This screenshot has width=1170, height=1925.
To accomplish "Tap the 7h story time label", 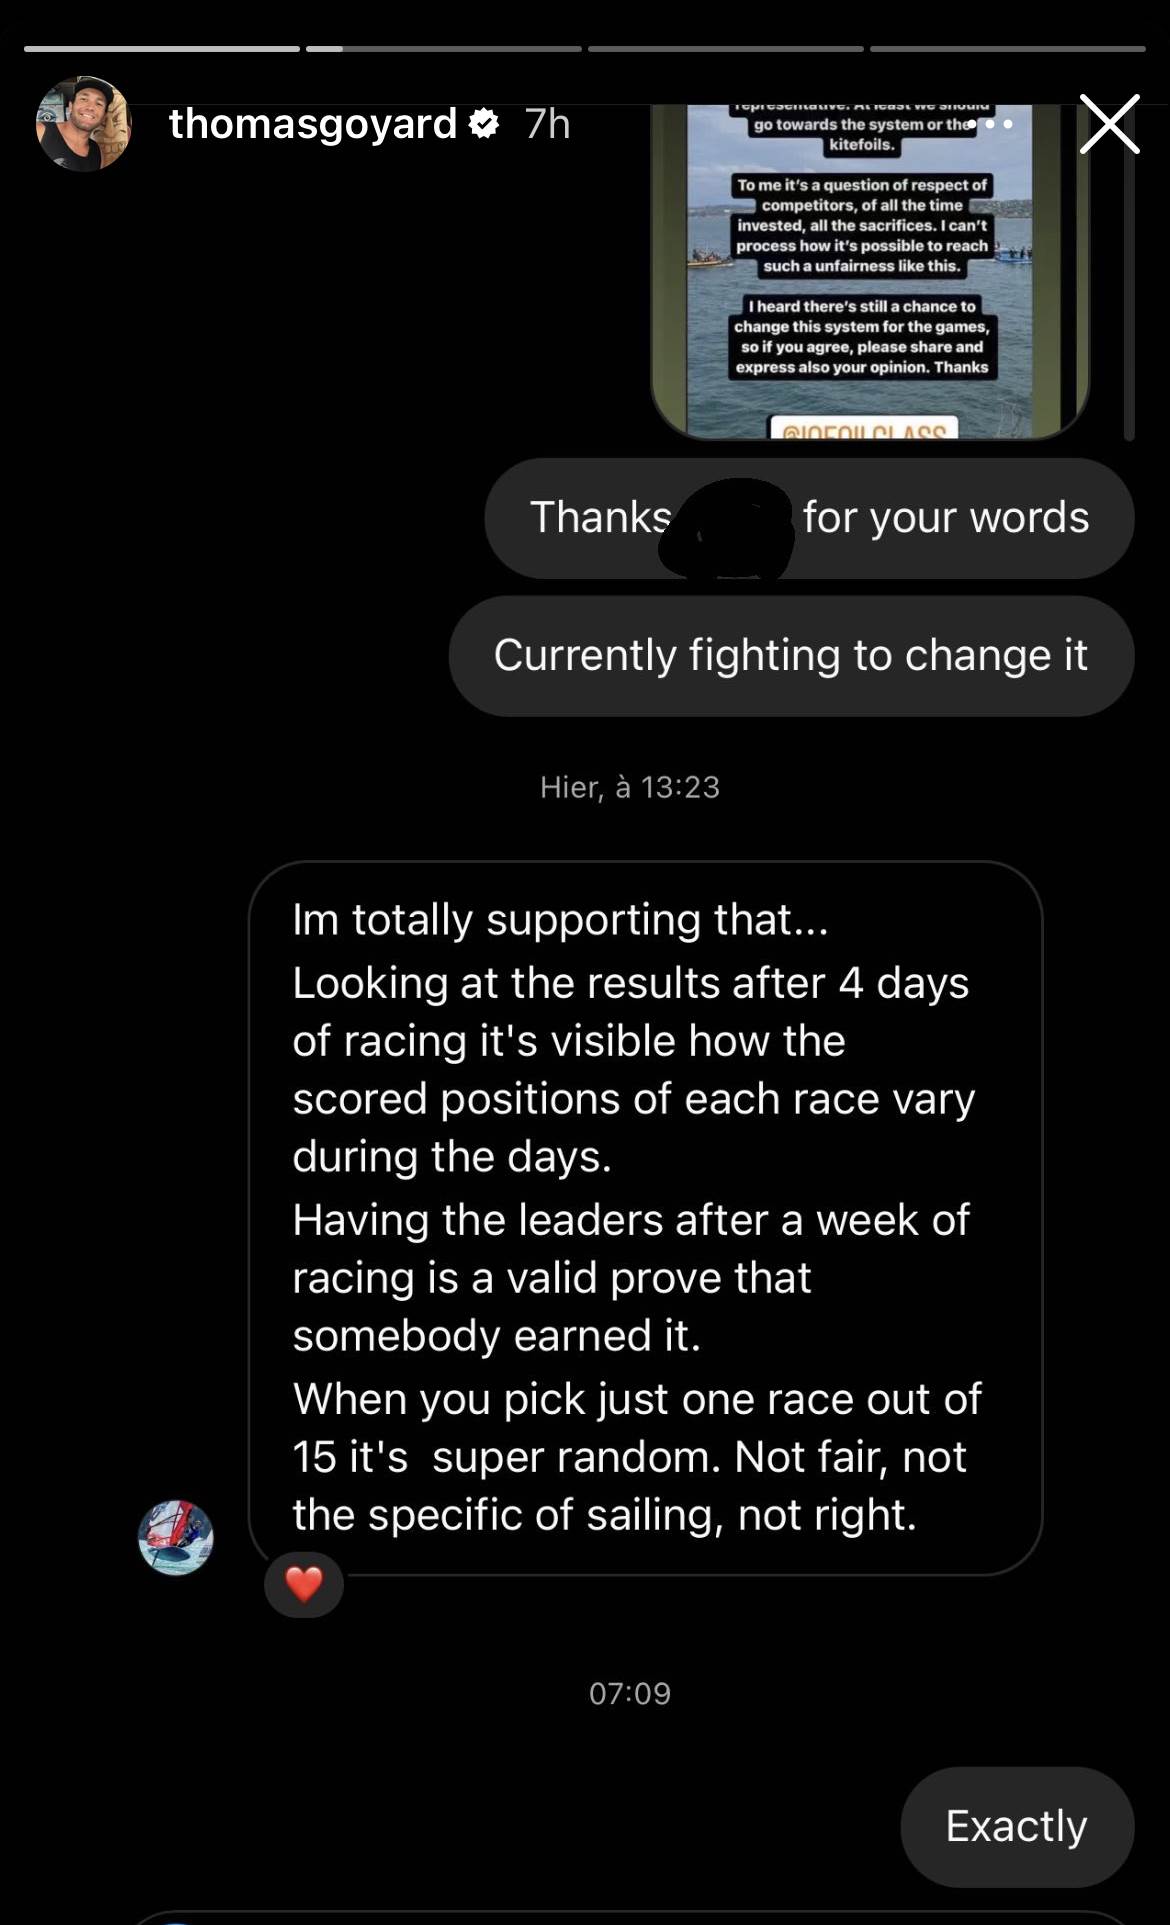I will (x=548, y=124).
